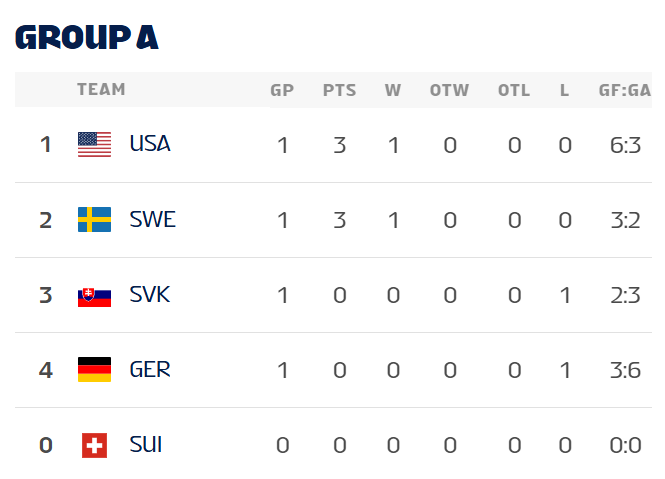Open the USA team link
Image resolution: width=665 pixels, height=479 pixels.
pos(150,144)
